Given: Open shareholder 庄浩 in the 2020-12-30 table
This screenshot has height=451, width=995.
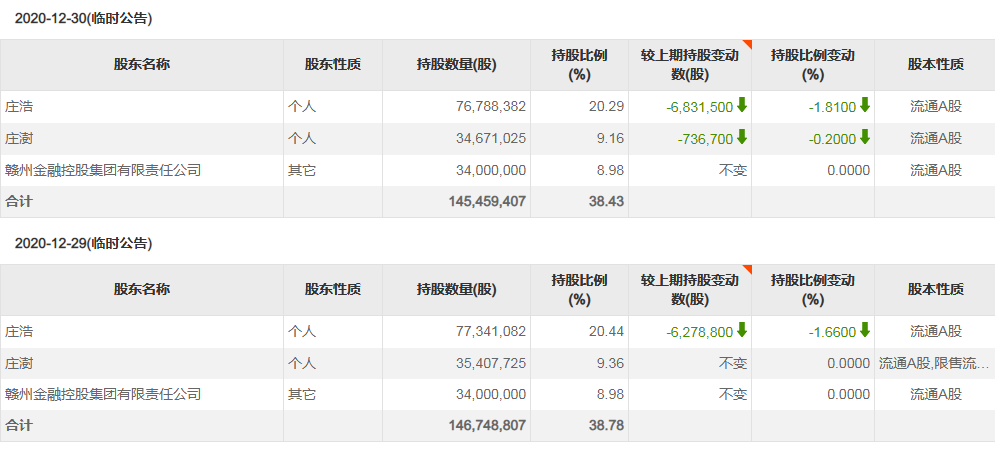Looking at the screenshot, I should tap(20, 106).
